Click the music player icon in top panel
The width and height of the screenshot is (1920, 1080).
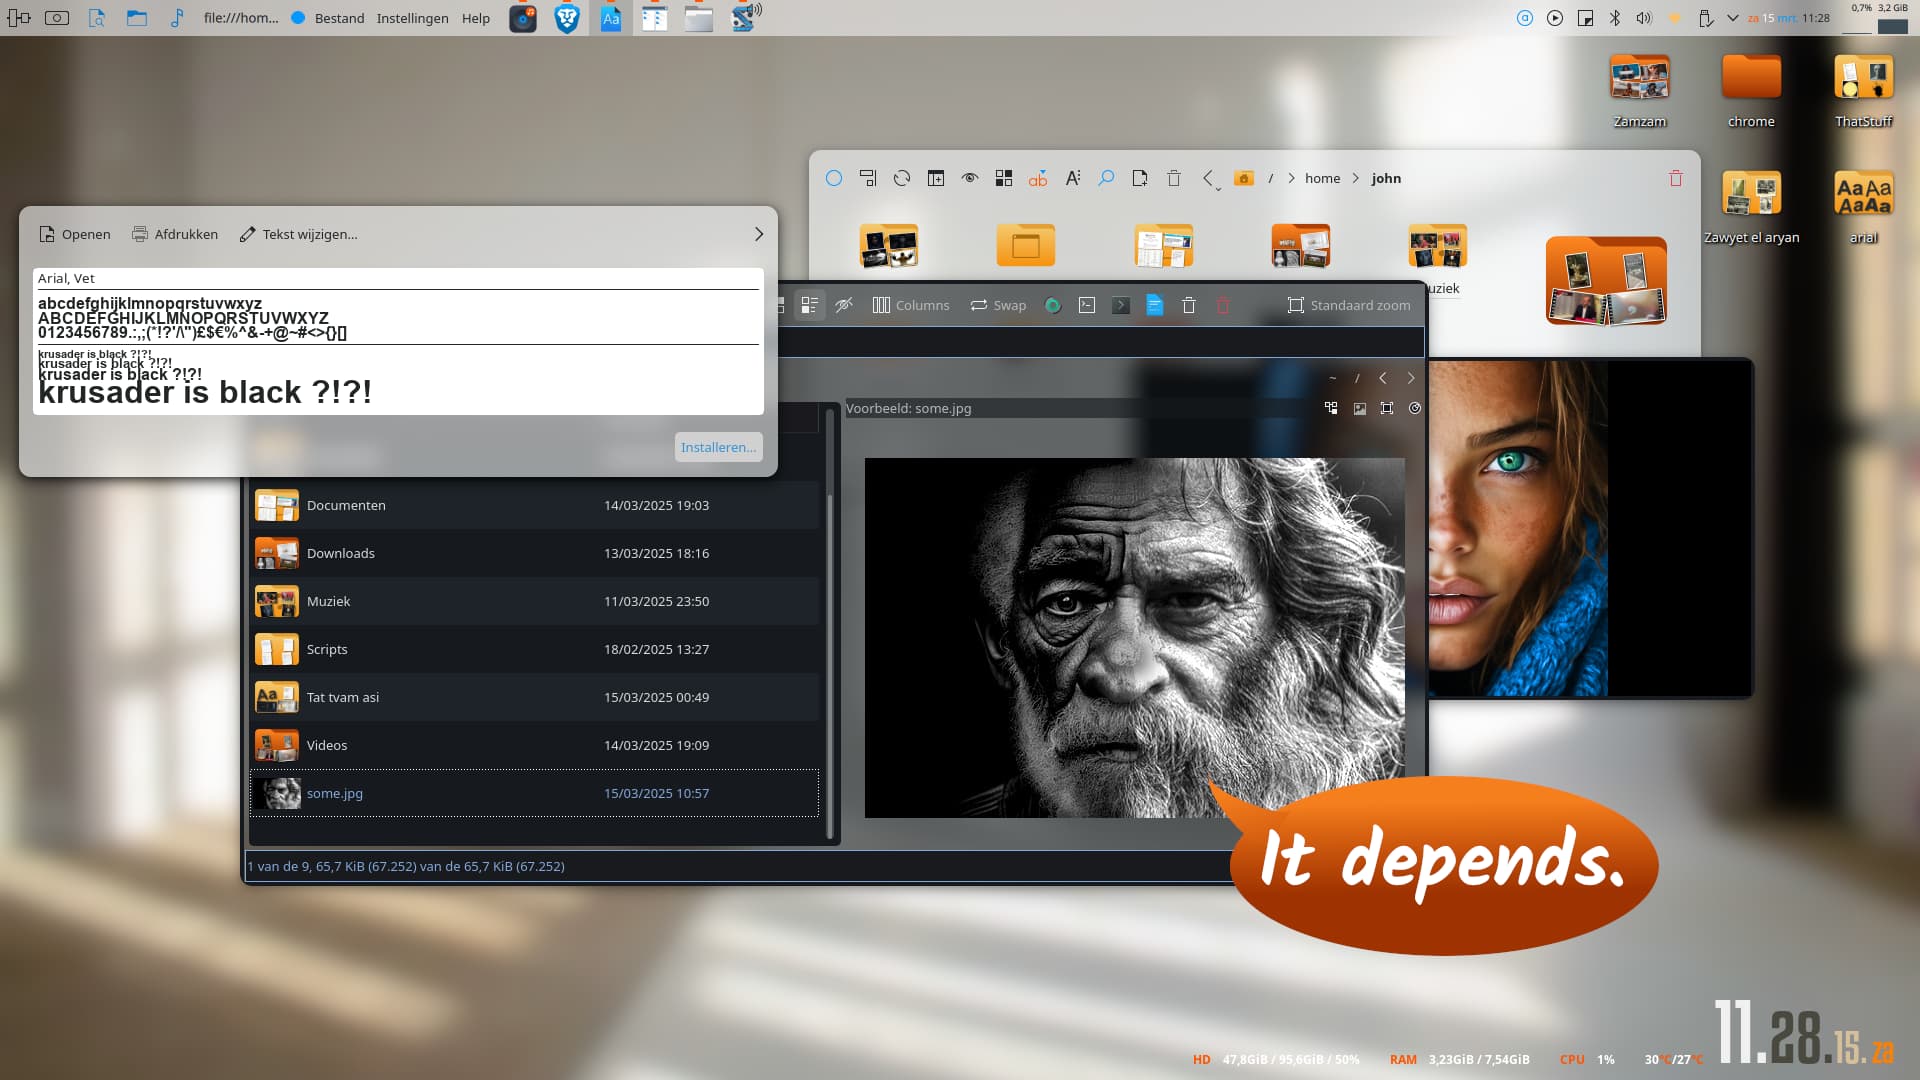click(x=523, y=18)
